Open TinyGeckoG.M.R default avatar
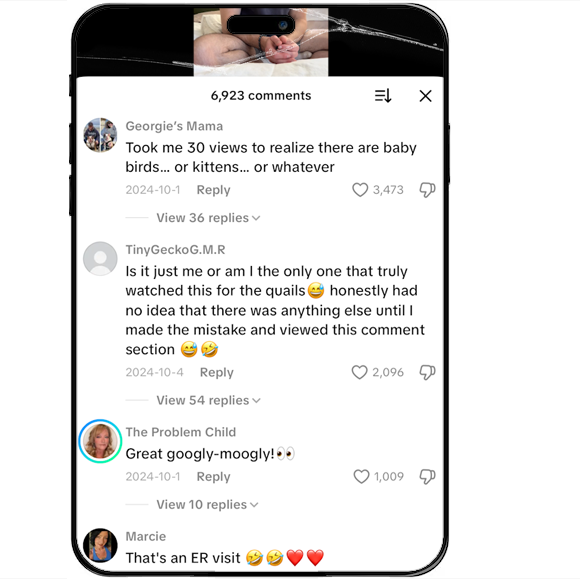The height and width of the screenshot is (579, 580). pyautogui.click(x=100, y=259)
